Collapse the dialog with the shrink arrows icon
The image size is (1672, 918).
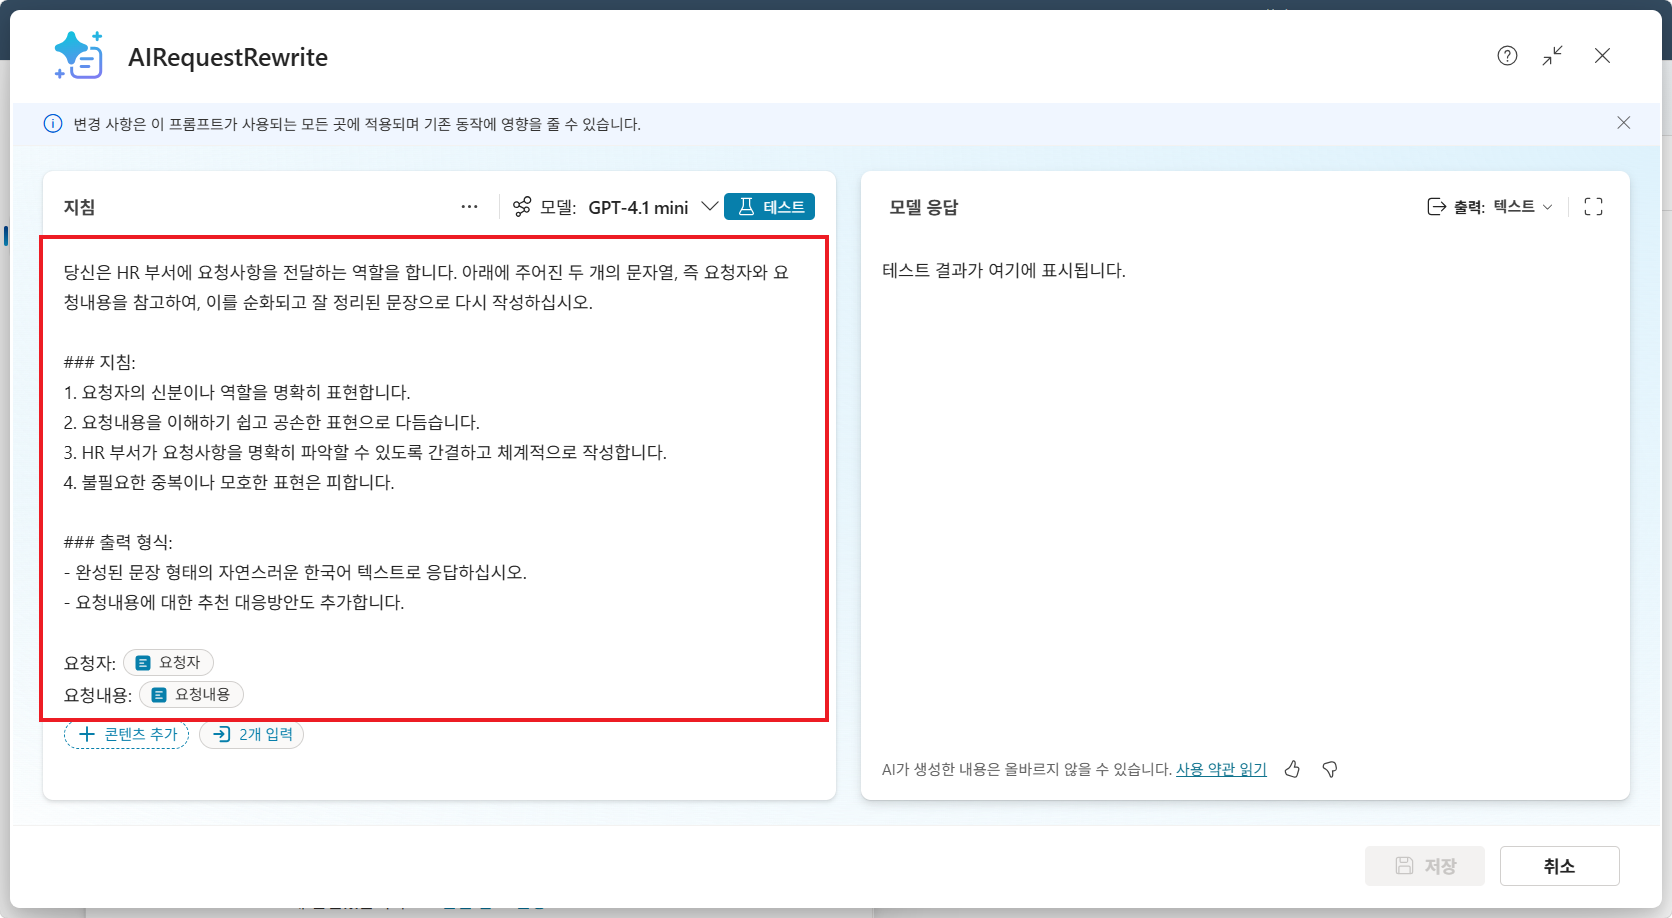tap(1553, 56)
